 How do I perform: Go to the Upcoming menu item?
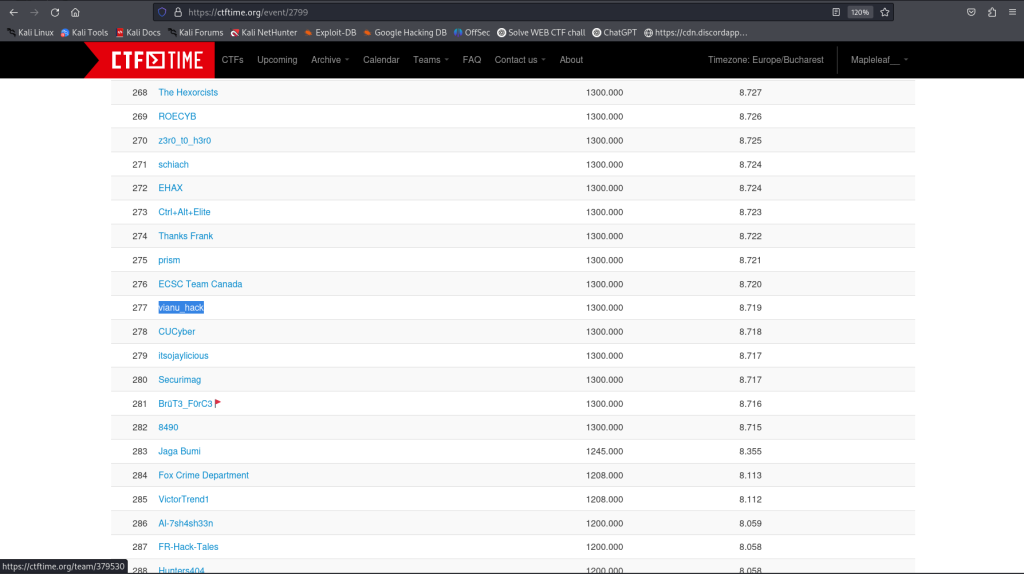277,60
